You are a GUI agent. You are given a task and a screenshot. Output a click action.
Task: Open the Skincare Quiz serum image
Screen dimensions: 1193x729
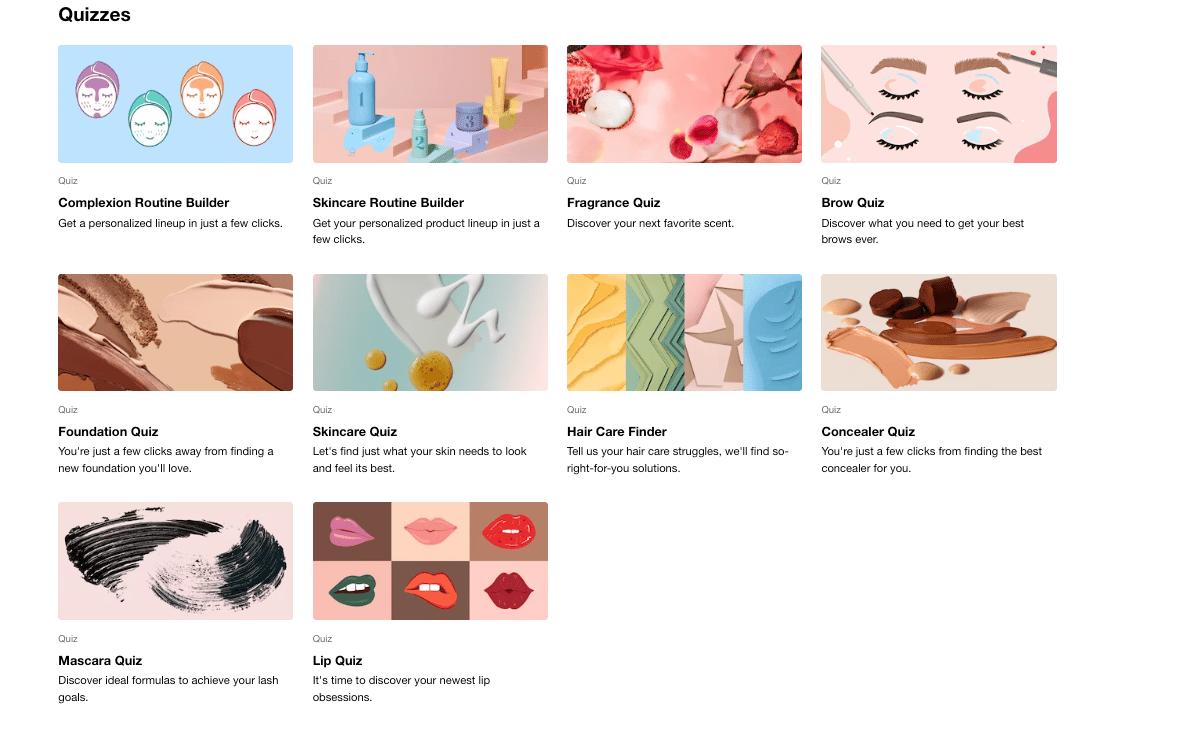click(x=430, y=333)
